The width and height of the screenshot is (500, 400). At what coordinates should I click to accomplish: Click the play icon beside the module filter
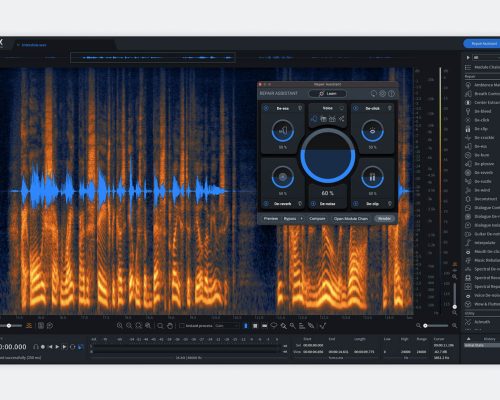(x=468, y=58)
